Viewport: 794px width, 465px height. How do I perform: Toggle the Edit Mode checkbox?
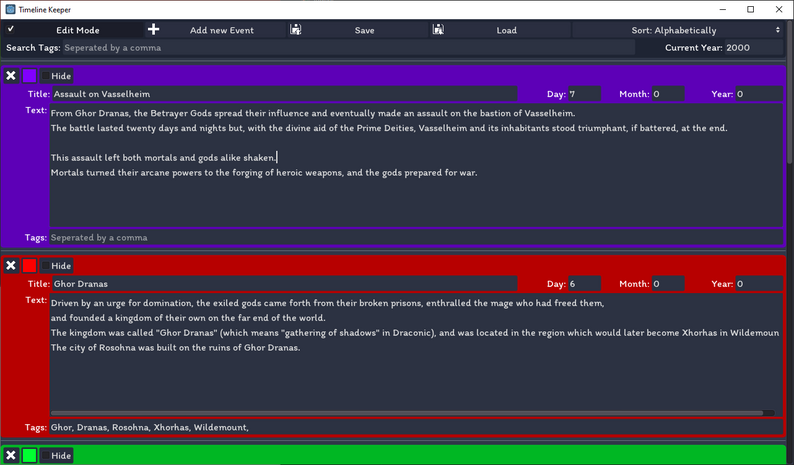[x=11, y=29]
